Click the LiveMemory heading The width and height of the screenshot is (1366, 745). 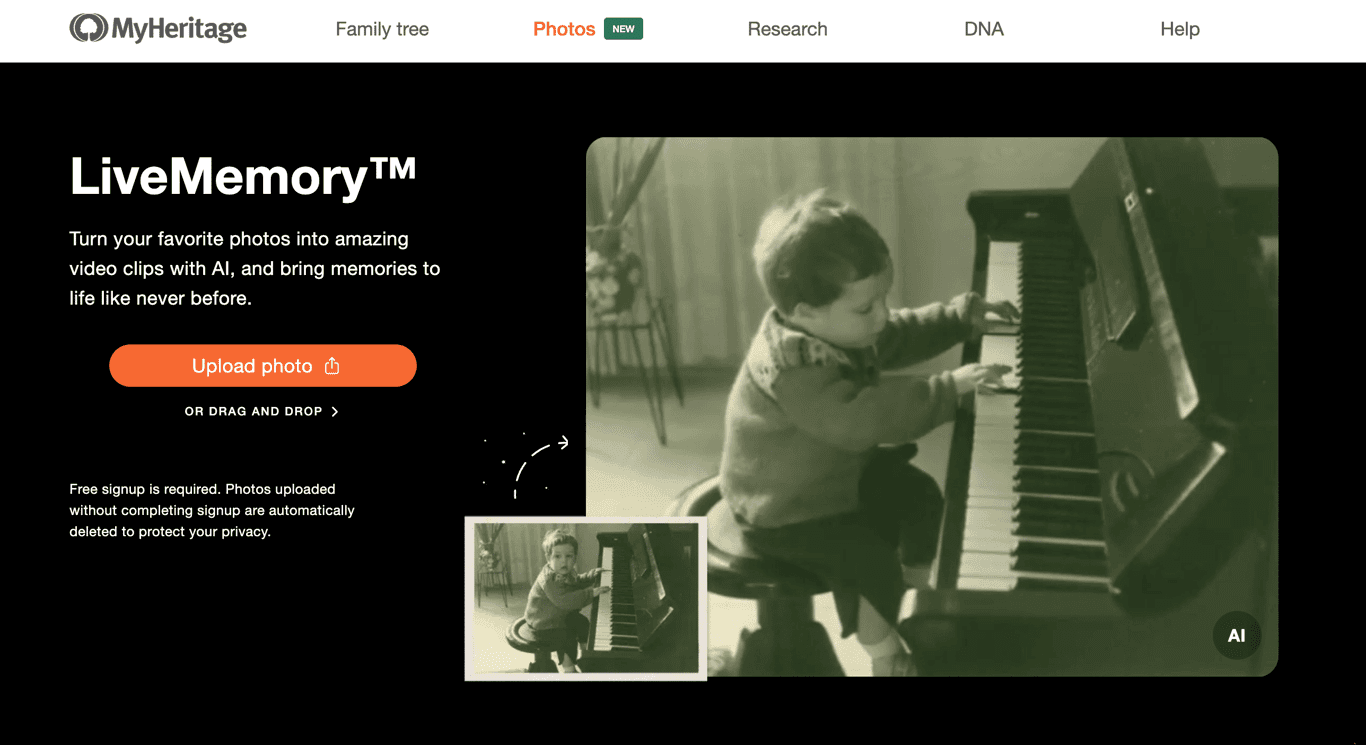(242, 176)
